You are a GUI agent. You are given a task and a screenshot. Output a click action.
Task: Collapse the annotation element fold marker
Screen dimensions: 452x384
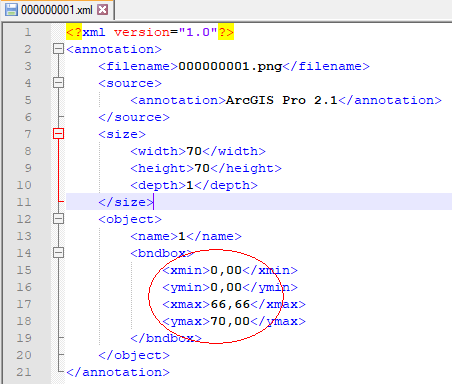pos(58,49)
